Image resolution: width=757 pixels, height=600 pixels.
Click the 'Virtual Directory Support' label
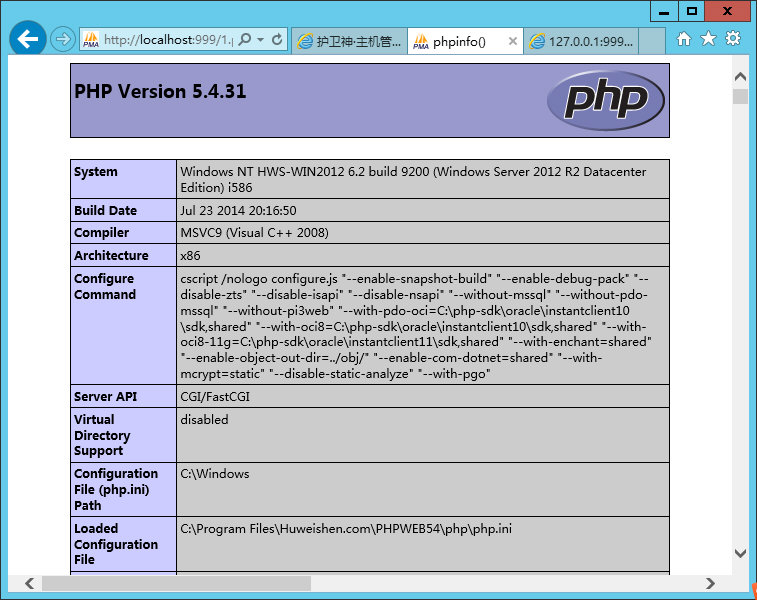click(102, 435)
